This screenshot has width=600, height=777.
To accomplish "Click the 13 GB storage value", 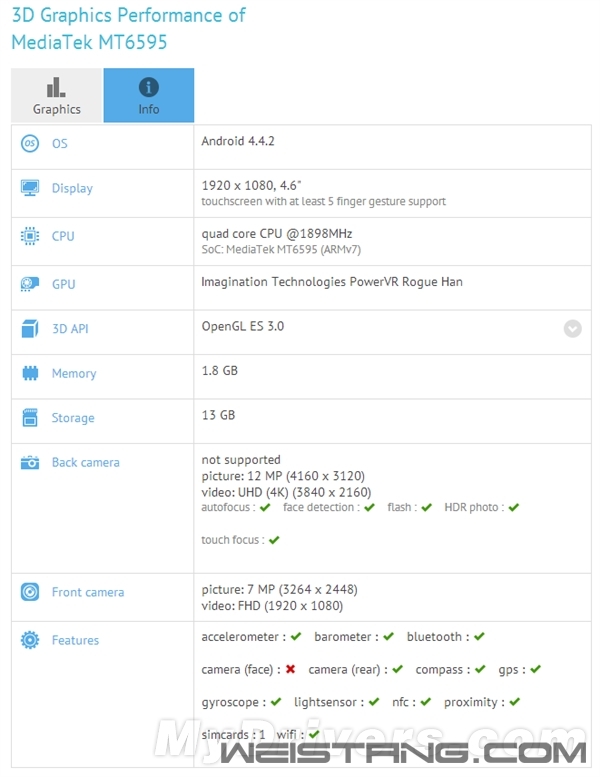I will point(218,415).
